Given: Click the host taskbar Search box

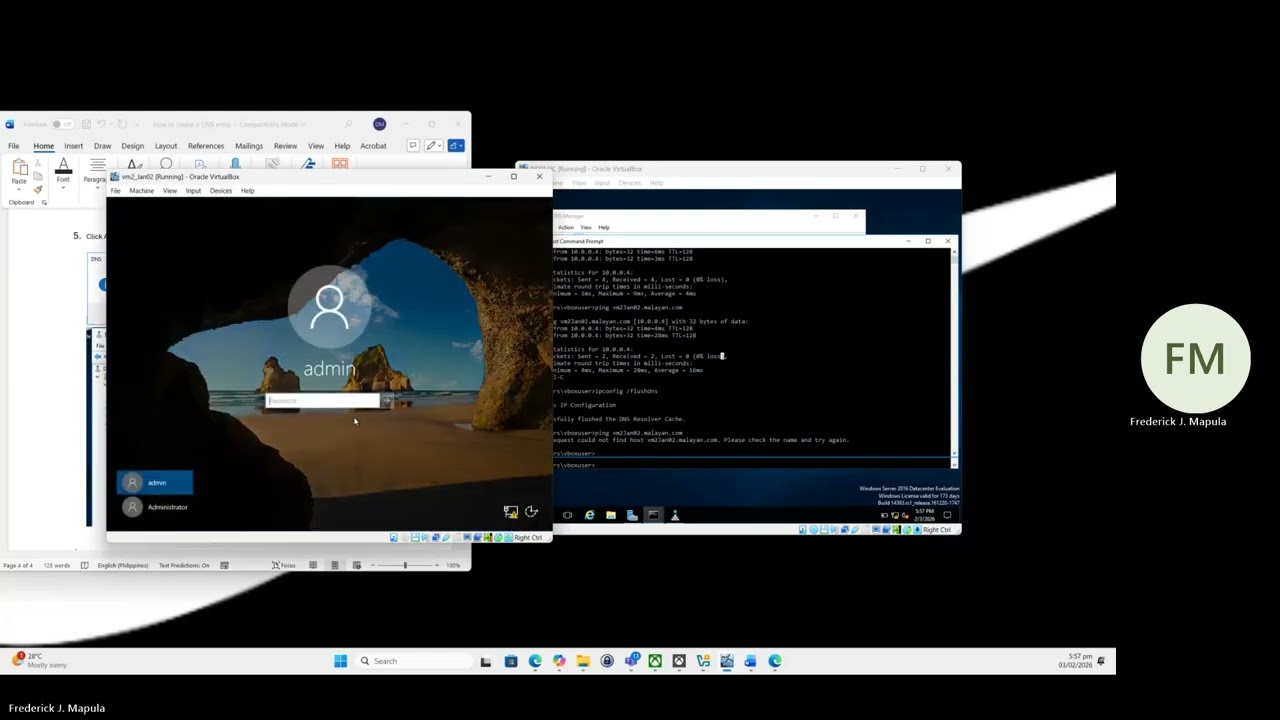Looking at the screenshot, I should click(x=412, y=661).
